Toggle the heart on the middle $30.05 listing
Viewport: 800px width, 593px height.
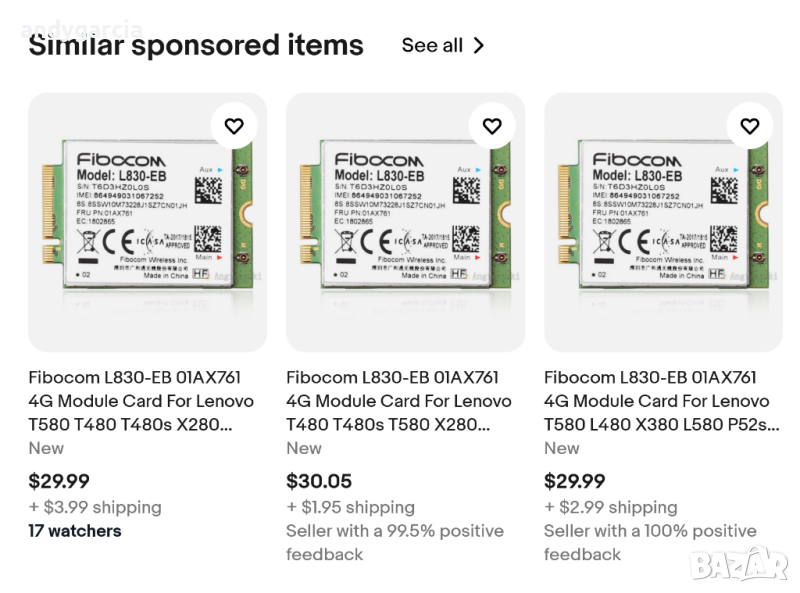(x=492, y=126)
